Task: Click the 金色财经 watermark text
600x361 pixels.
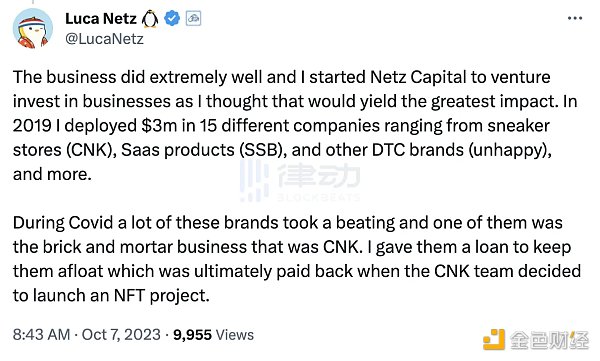Action: click(x=549, y=340)
